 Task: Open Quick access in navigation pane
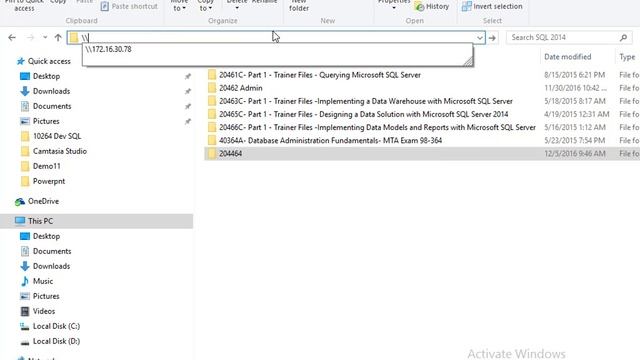49,61
